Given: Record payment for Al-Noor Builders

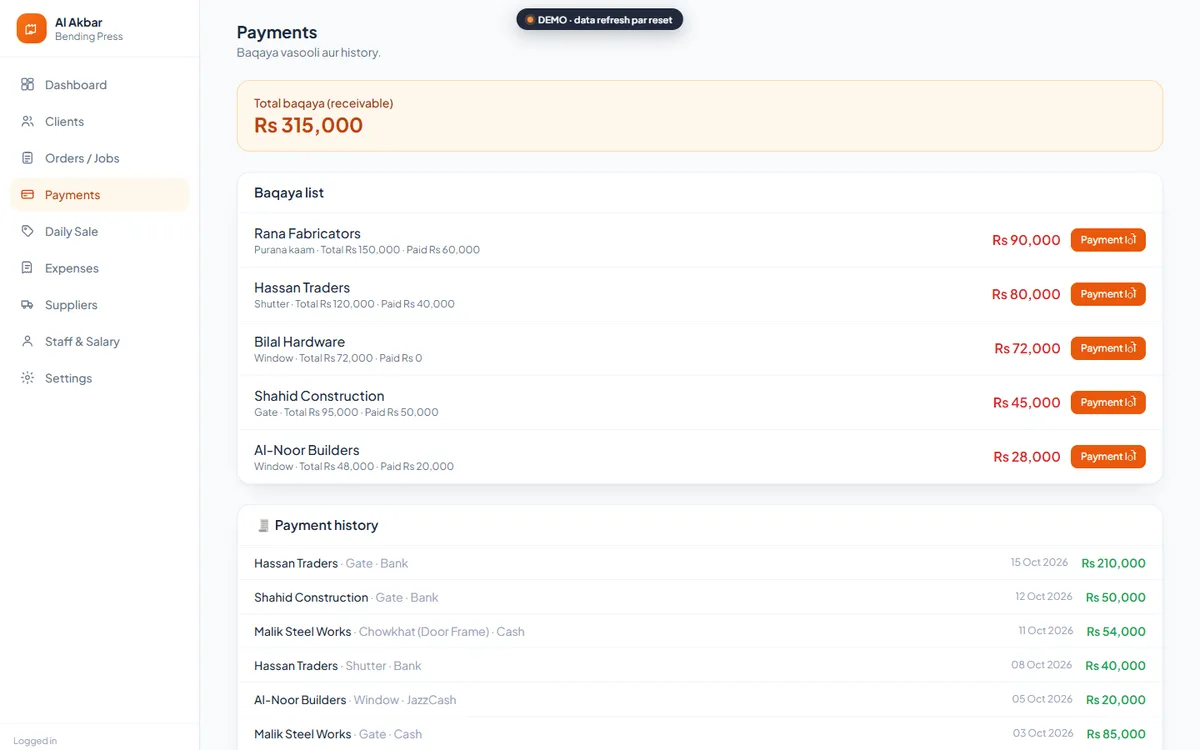Looking at the screenshot, I should pyautogui.click(x=1108, y=456).
